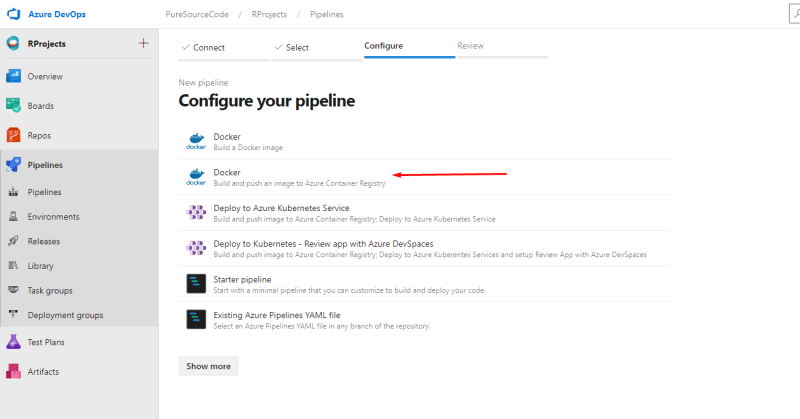The image size is (800, 419).
Task: Add new item with plus icon beside RProjects
Action: click(143, 43)
